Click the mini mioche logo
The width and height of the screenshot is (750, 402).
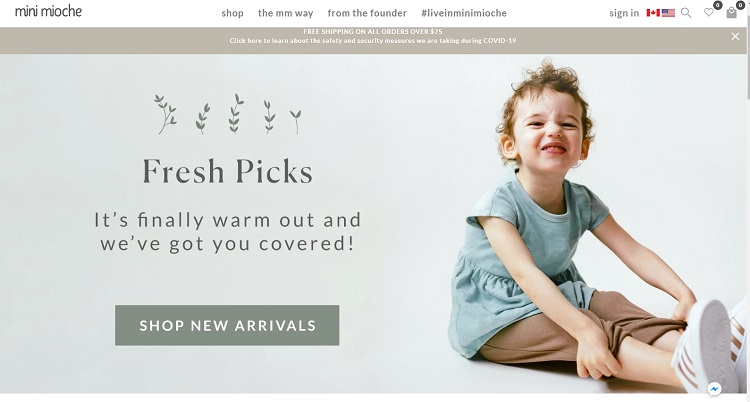point(48,11)
